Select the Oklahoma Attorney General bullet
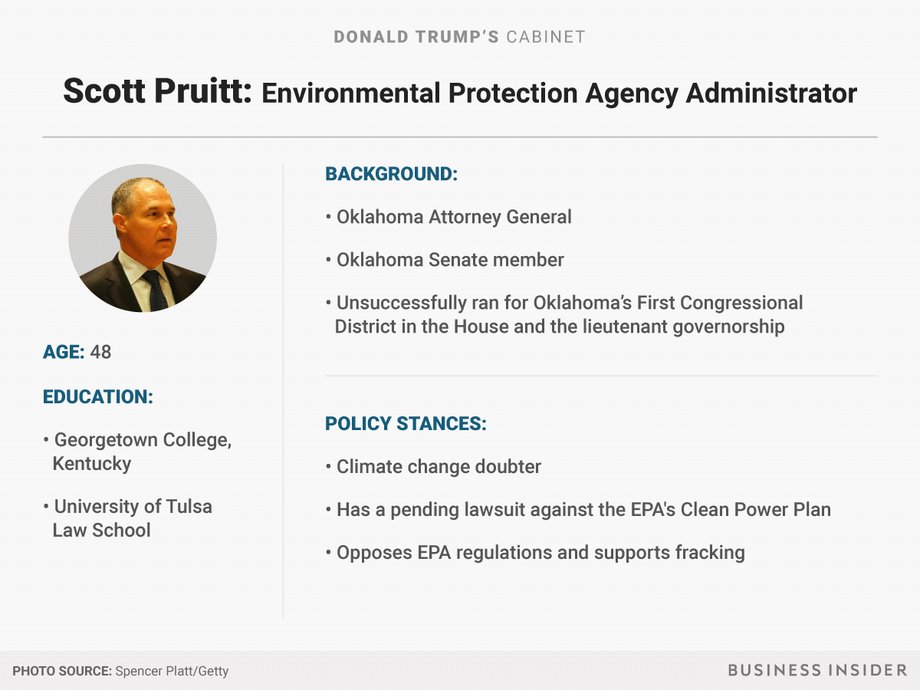This screenshot has height=690, width=920. (x=448, y=217)
